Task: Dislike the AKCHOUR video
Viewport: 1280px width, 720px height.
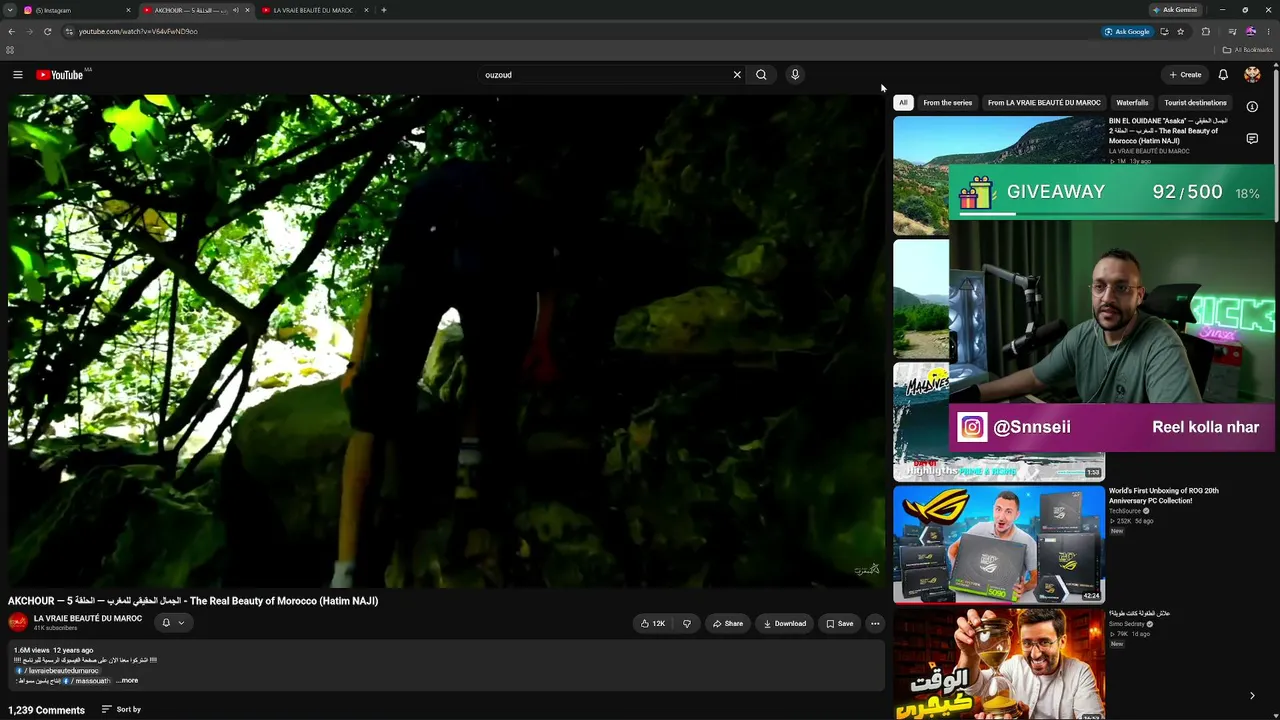Action: (x=686, y=624)
